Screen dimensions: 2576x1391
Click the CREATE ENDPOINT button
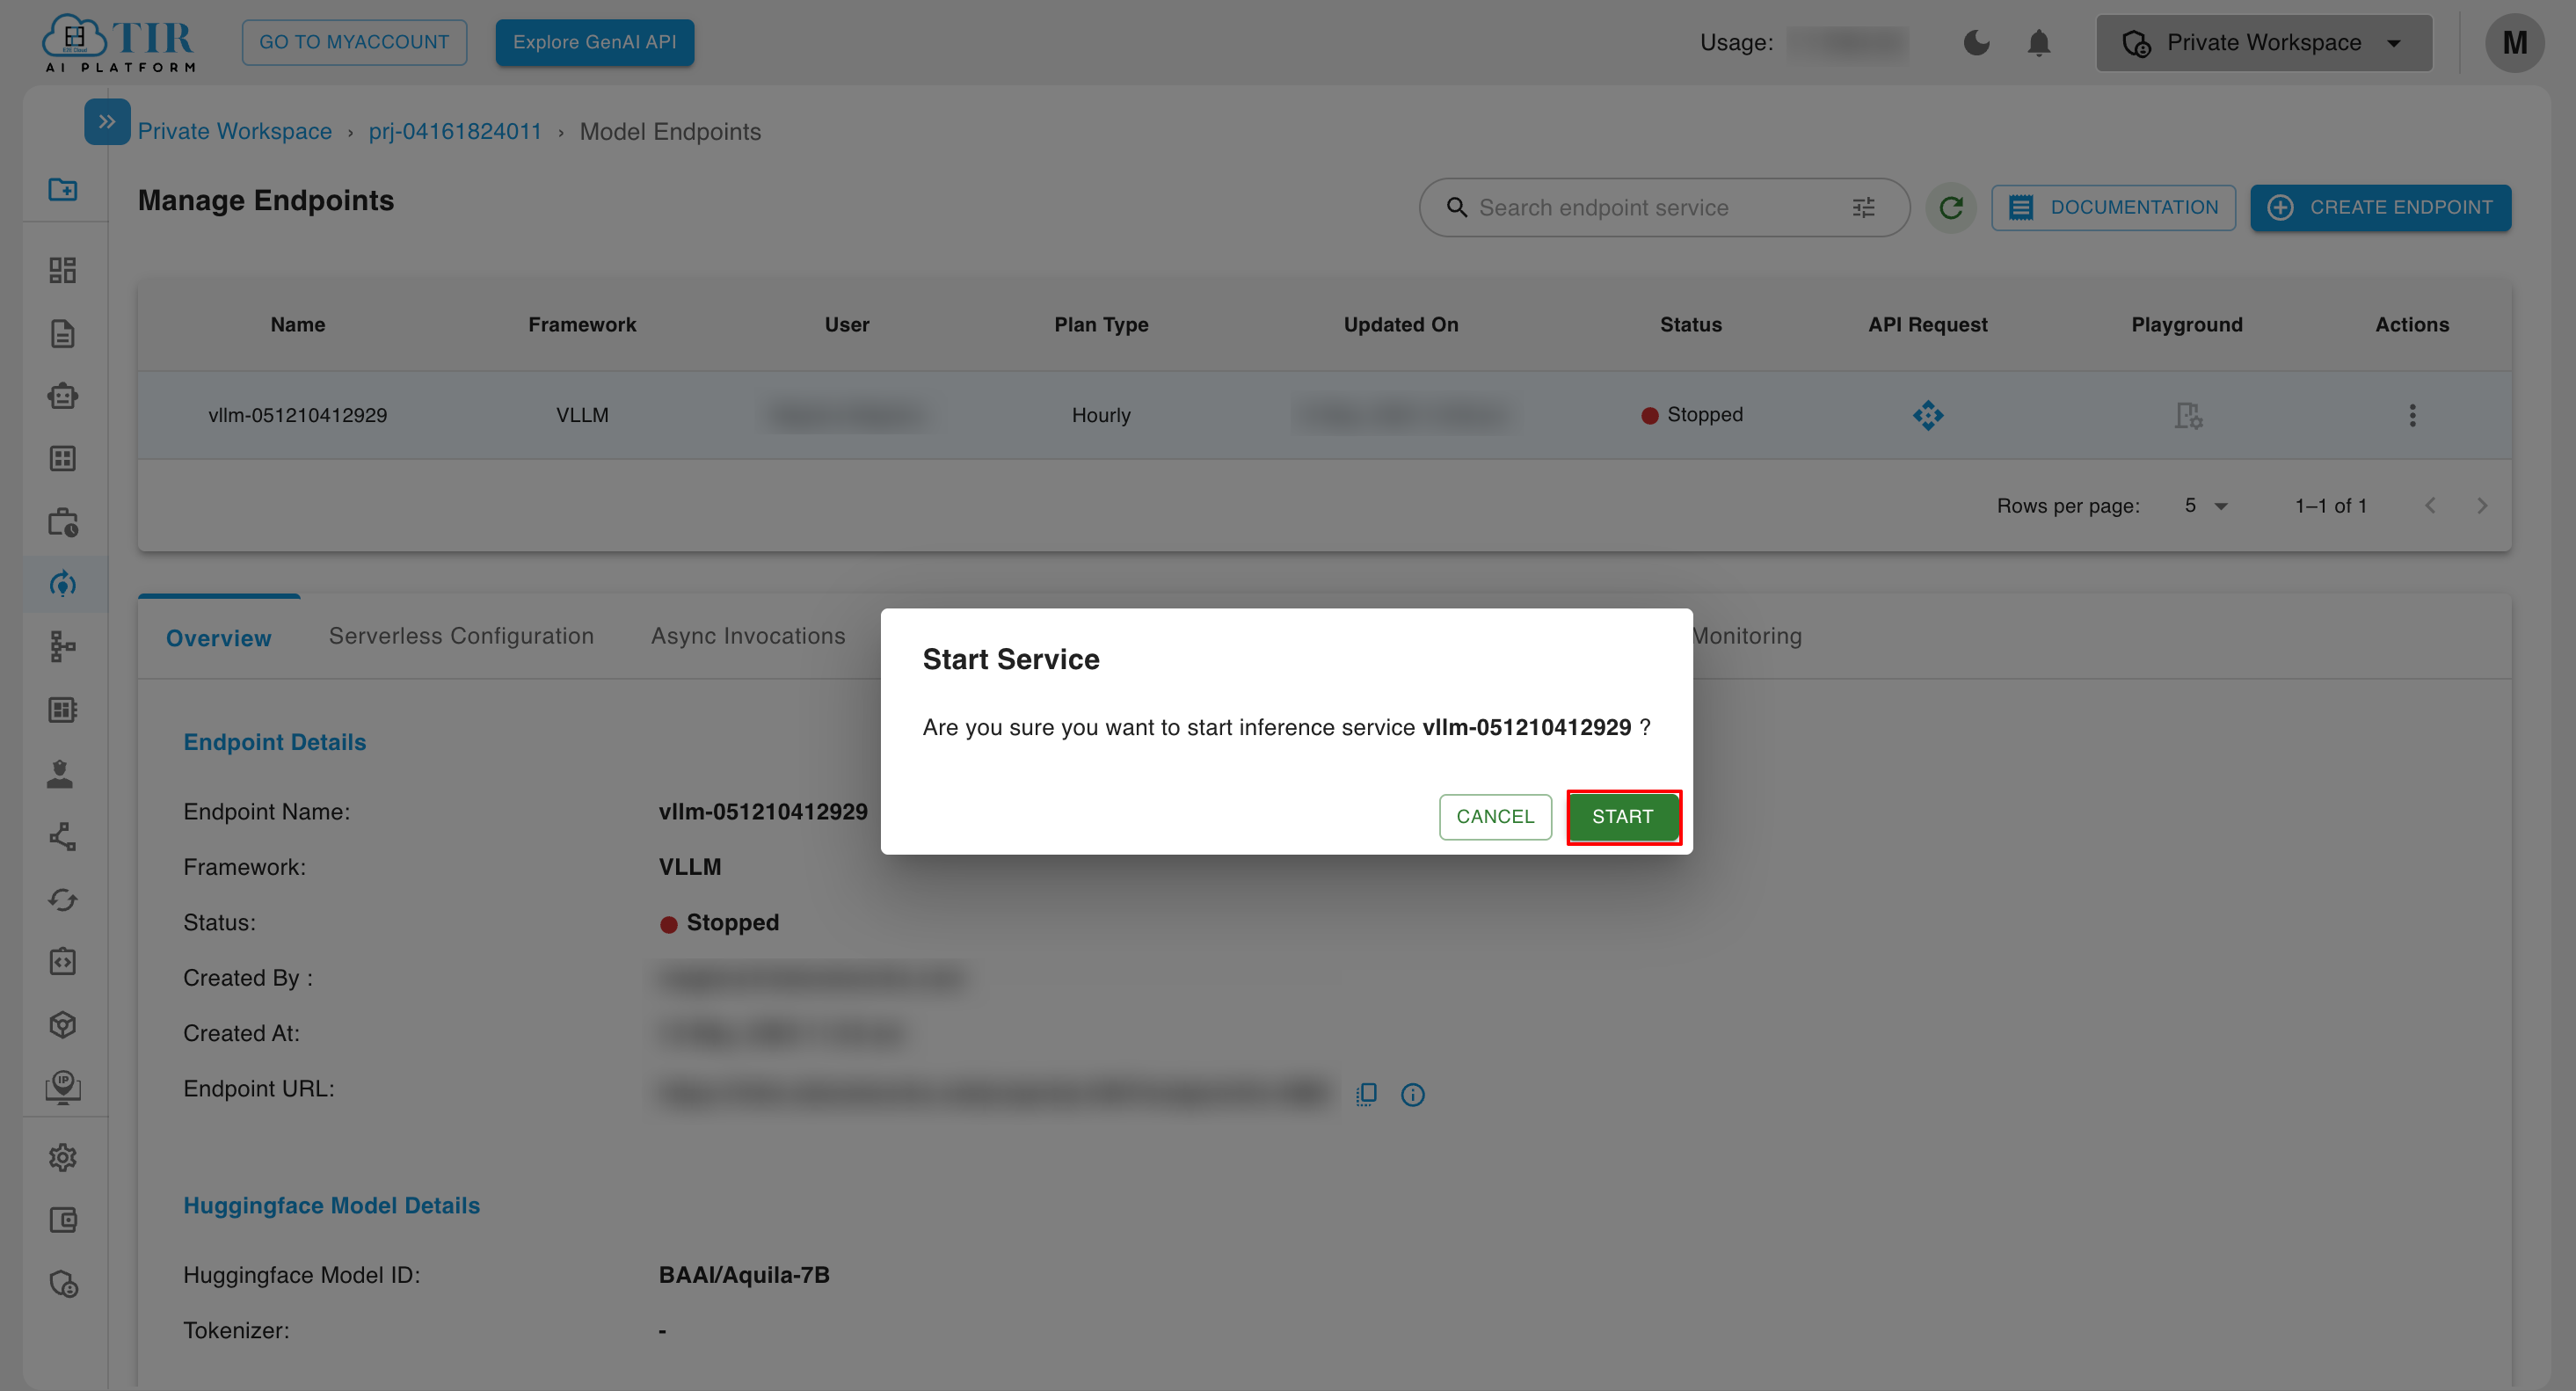(2380, 207)
